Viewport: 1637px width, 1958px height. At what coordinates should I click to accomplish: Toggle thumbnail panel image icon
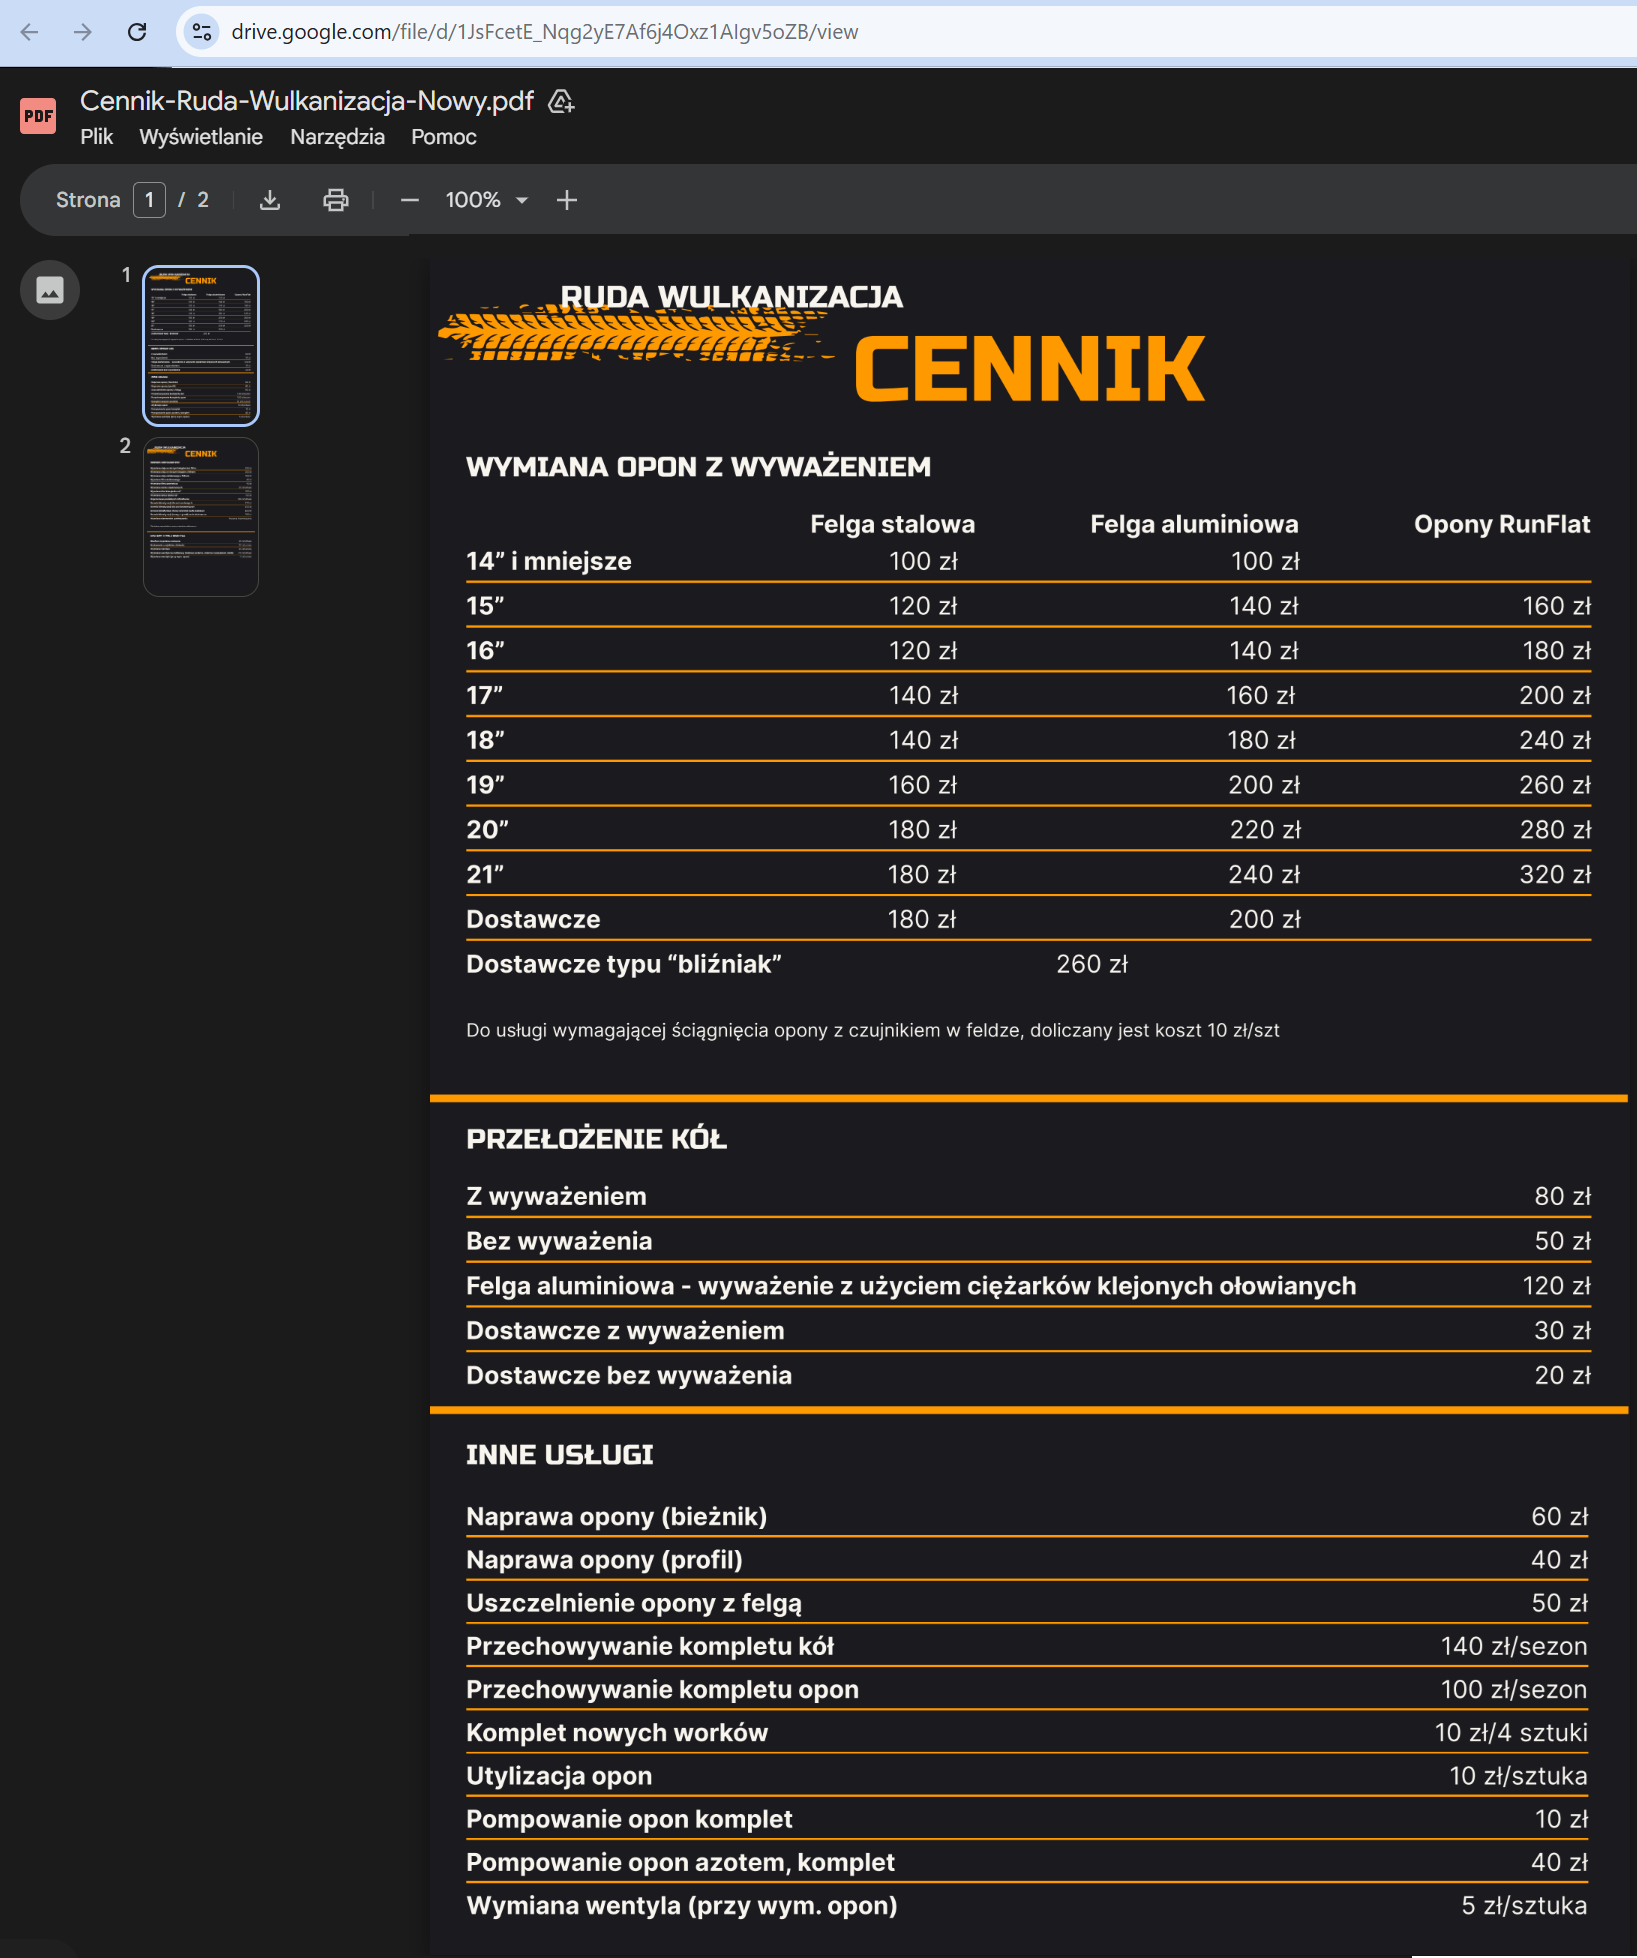click(50, 290)
